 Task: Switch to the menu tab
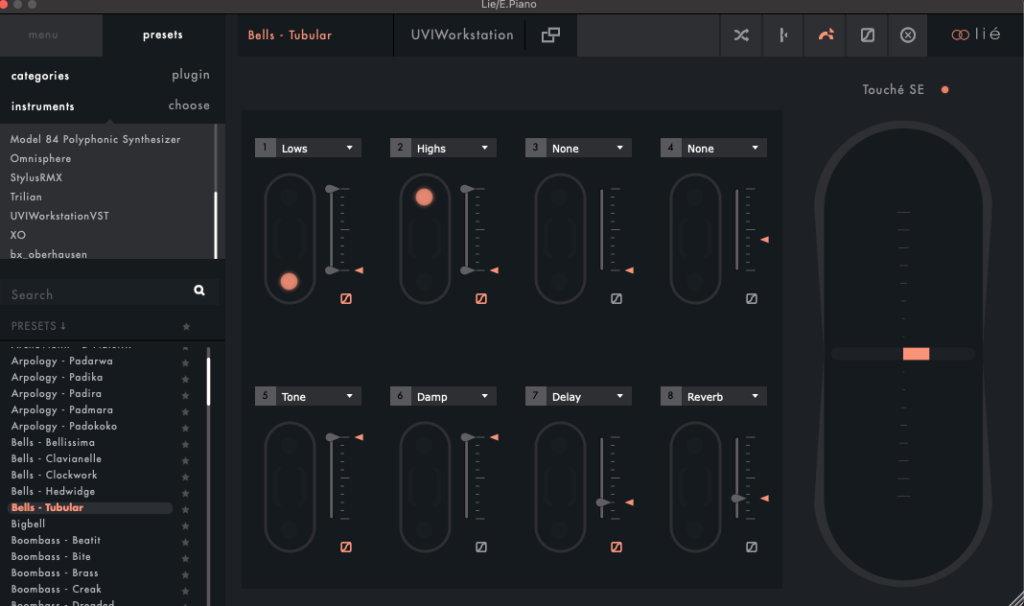(x=43, y=35)
